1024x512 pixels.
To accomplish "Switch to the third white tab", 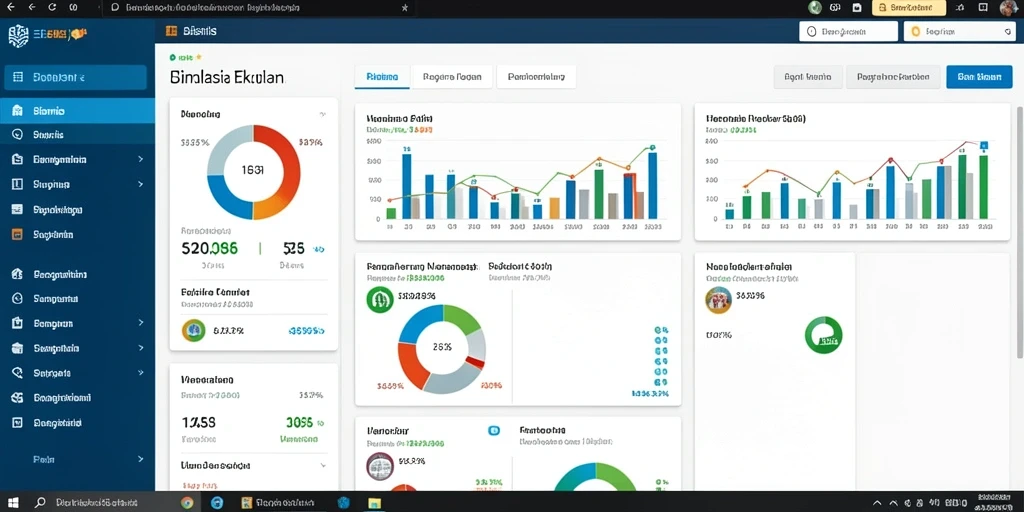I will 536,76.
